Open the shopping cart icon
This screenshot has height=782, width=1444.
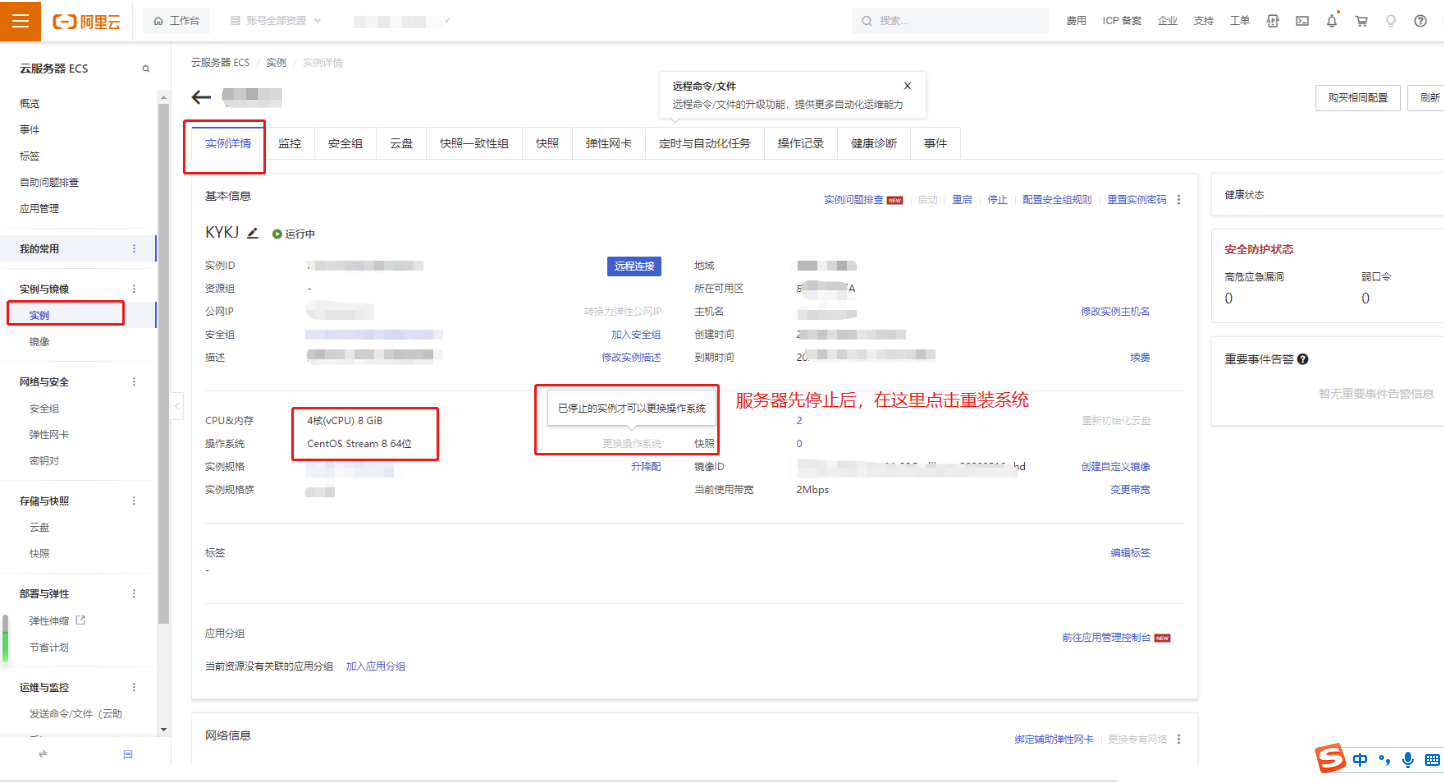point(1361,21)
